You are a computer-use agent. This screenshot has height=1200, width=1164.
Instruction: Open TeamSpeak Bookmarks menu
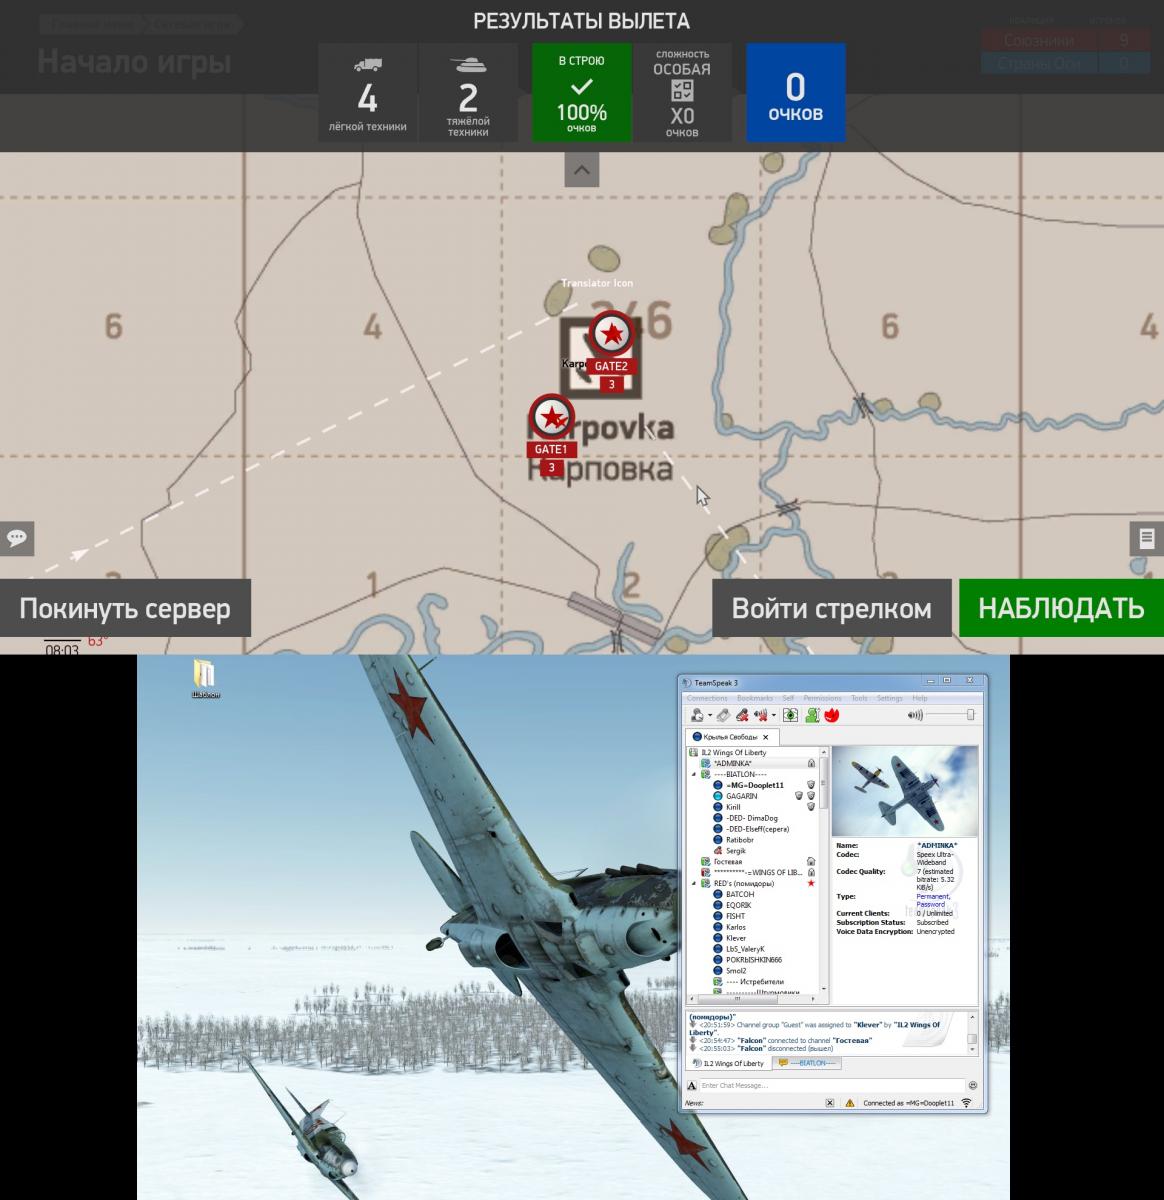[755, 698]
